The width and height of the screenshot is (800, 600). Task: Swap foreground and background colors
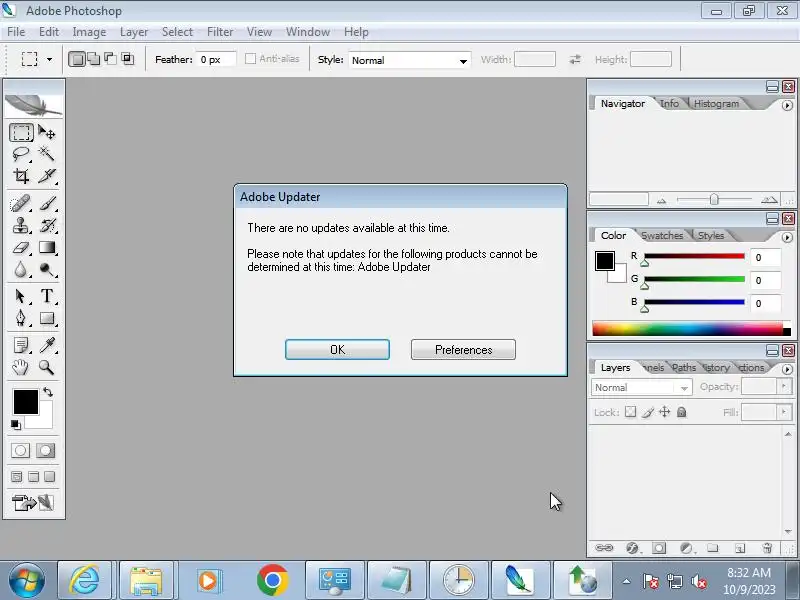pos(48,392)
